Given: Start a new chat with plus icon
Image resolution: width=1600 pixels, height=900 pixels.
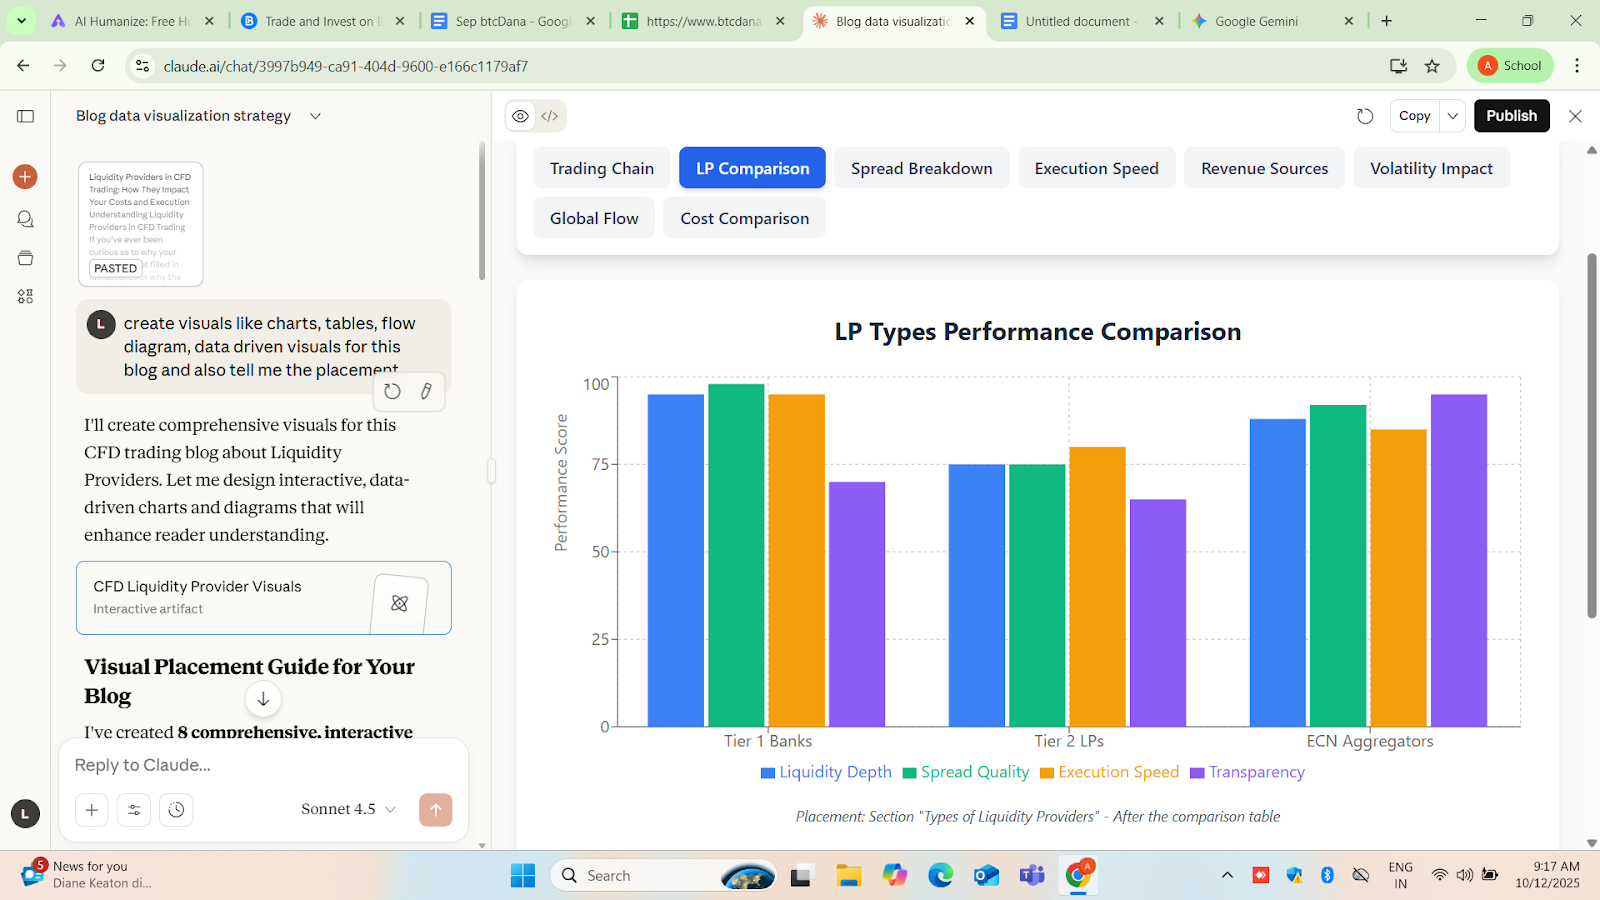Looking at the screenshot, I should (25, 177).
